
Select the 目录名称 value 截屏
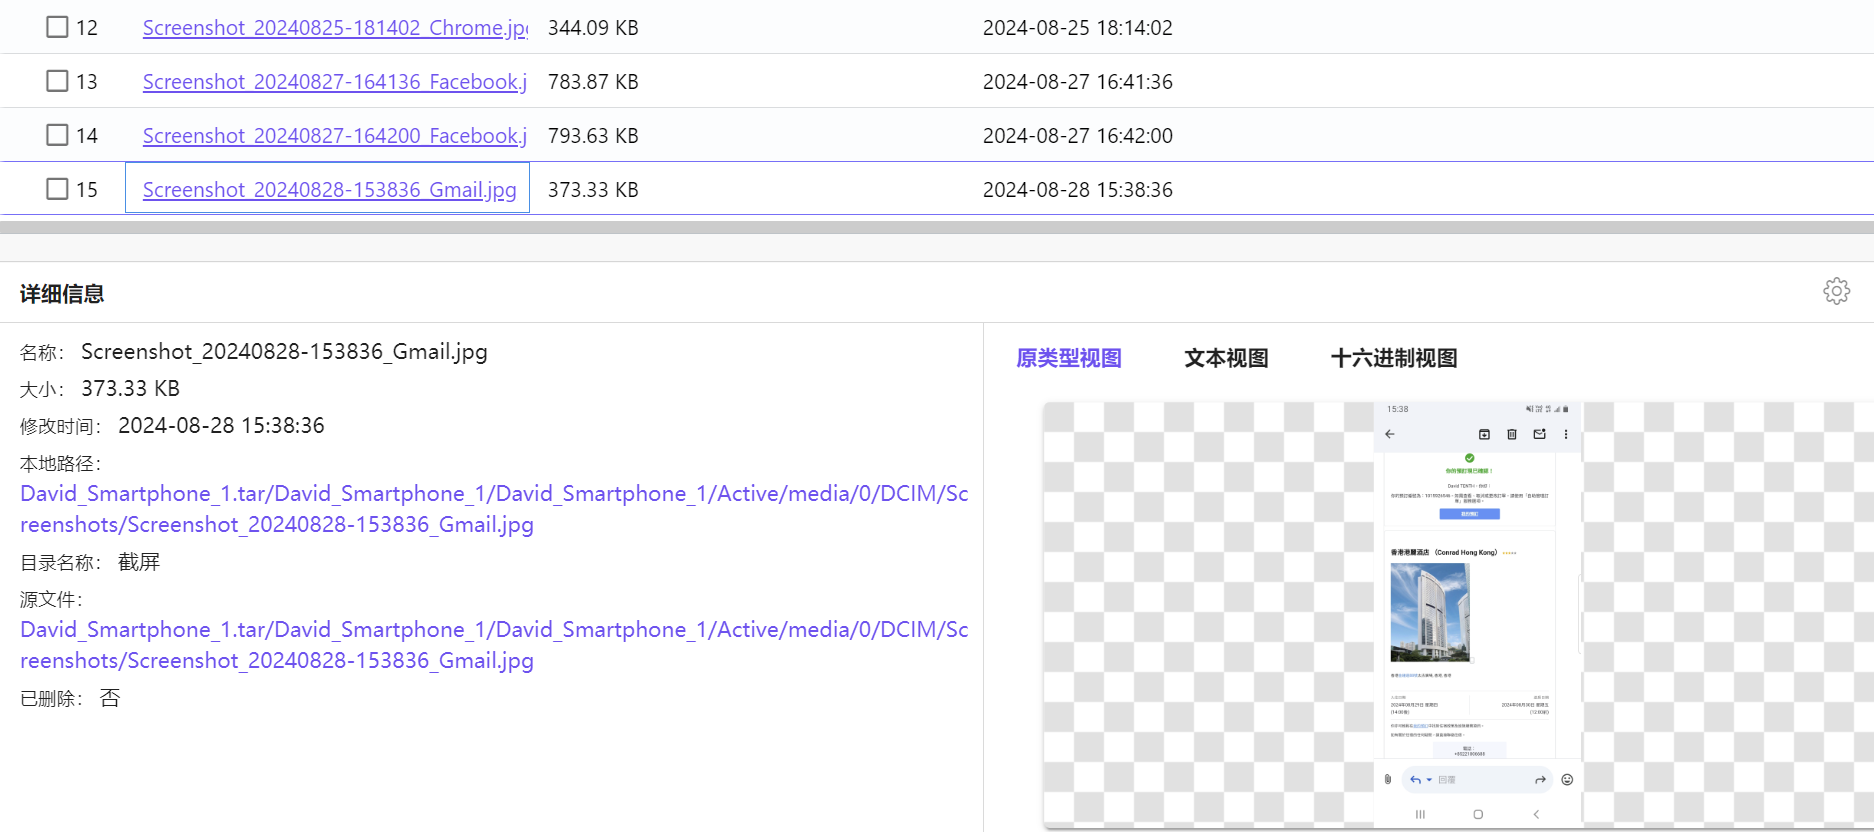click(139, 562)
